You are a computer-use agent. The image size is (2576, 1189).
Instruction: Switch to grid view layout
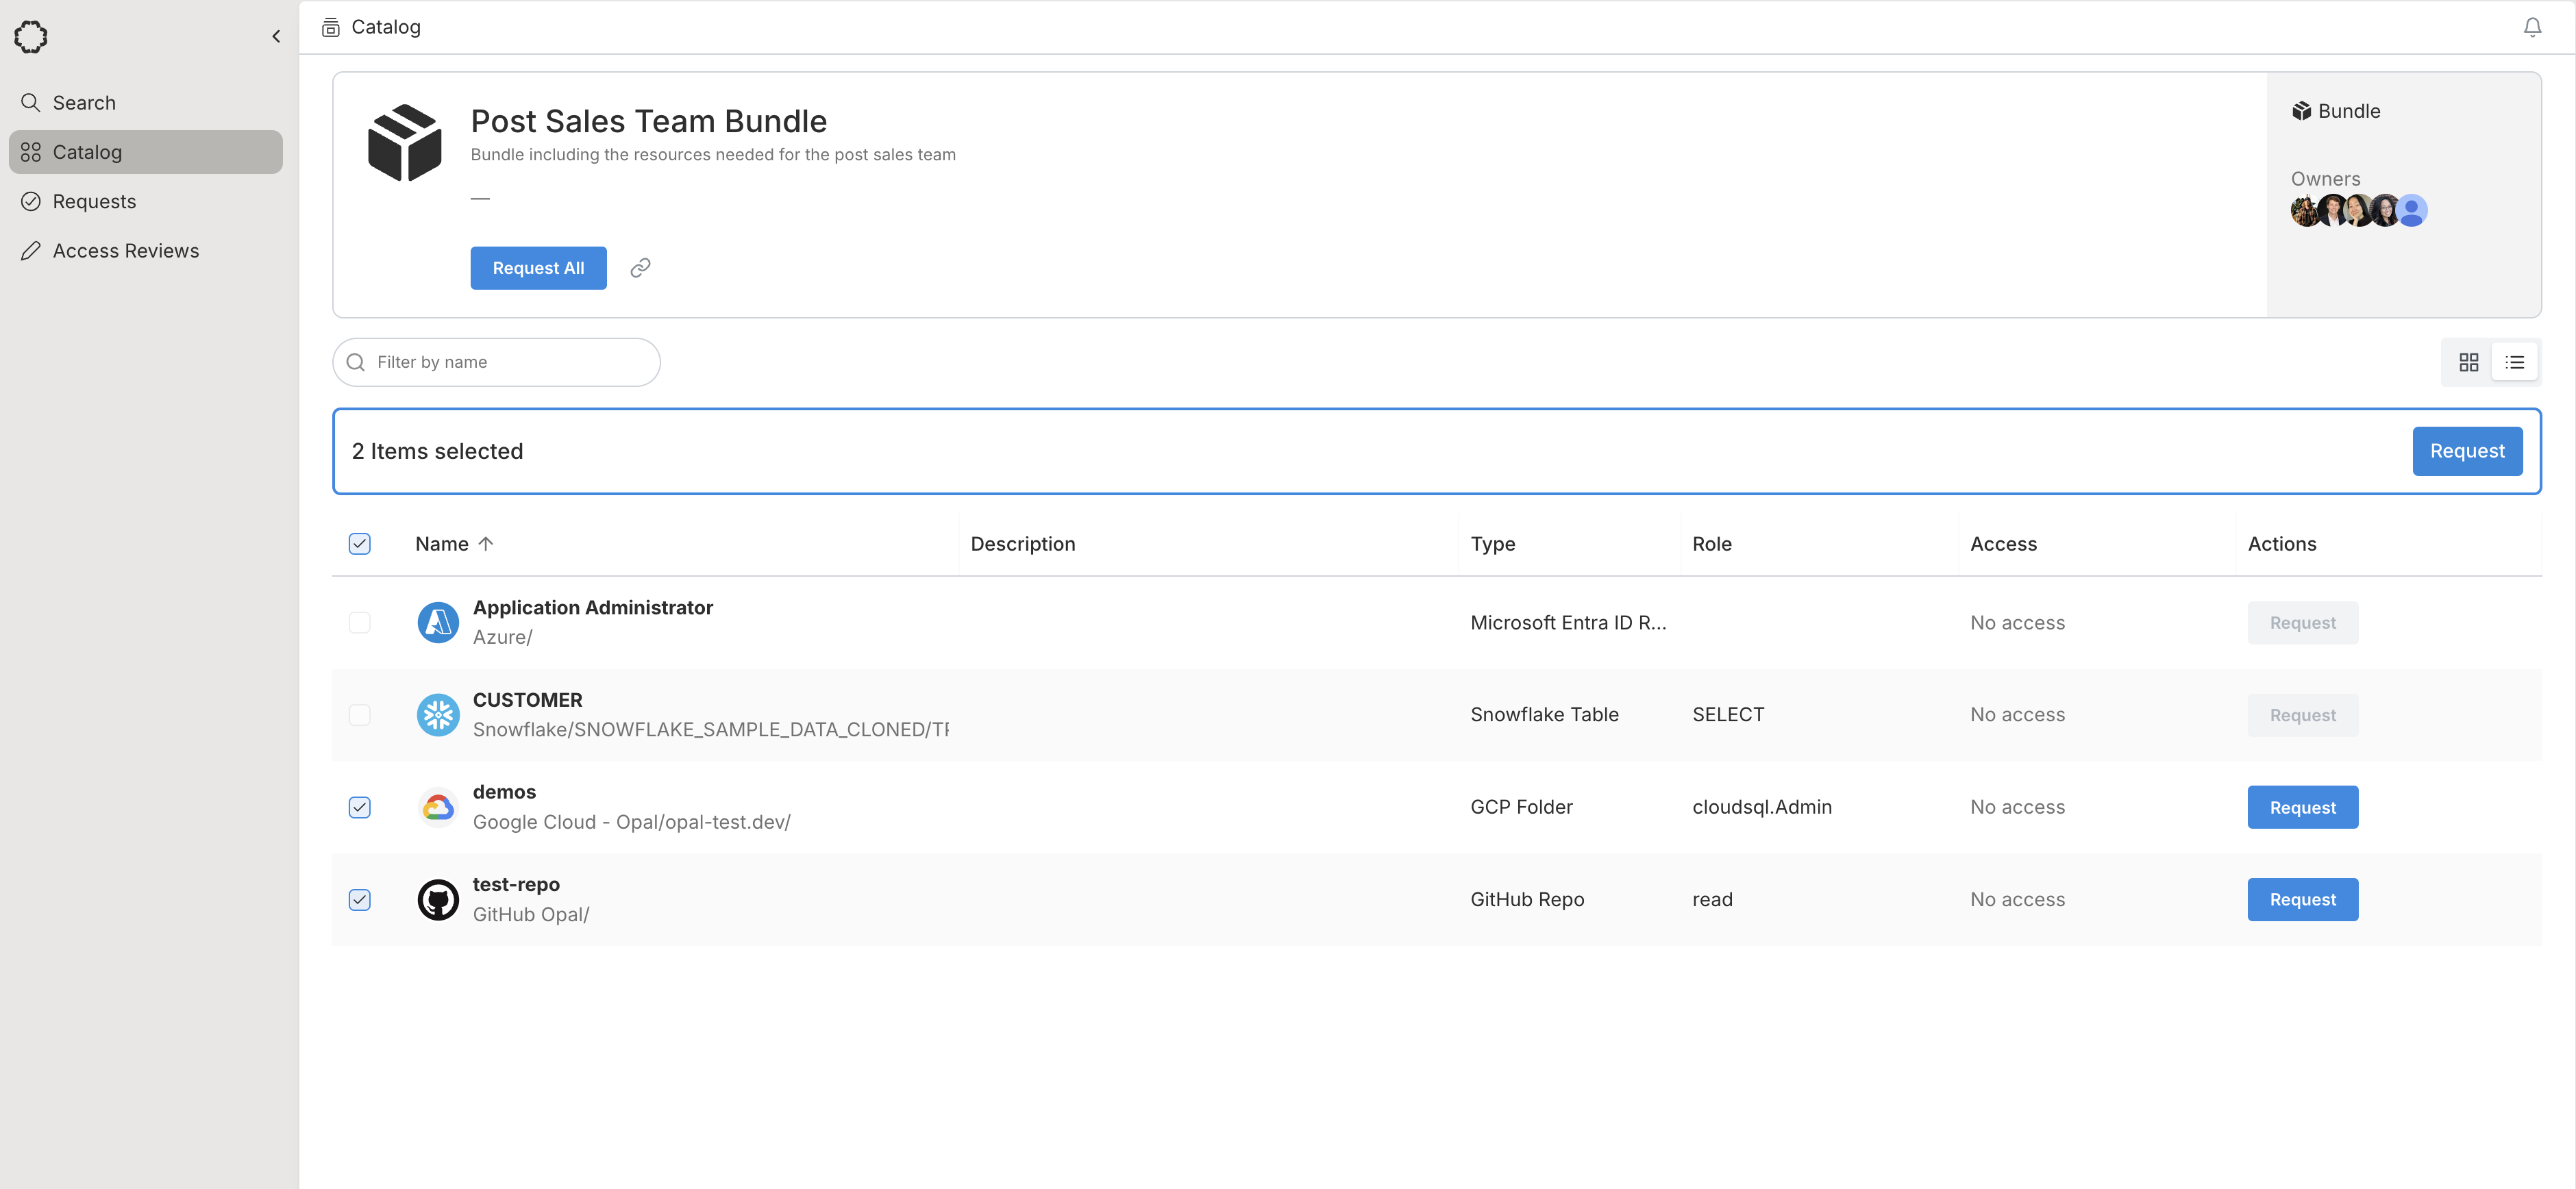point(2468,362)
